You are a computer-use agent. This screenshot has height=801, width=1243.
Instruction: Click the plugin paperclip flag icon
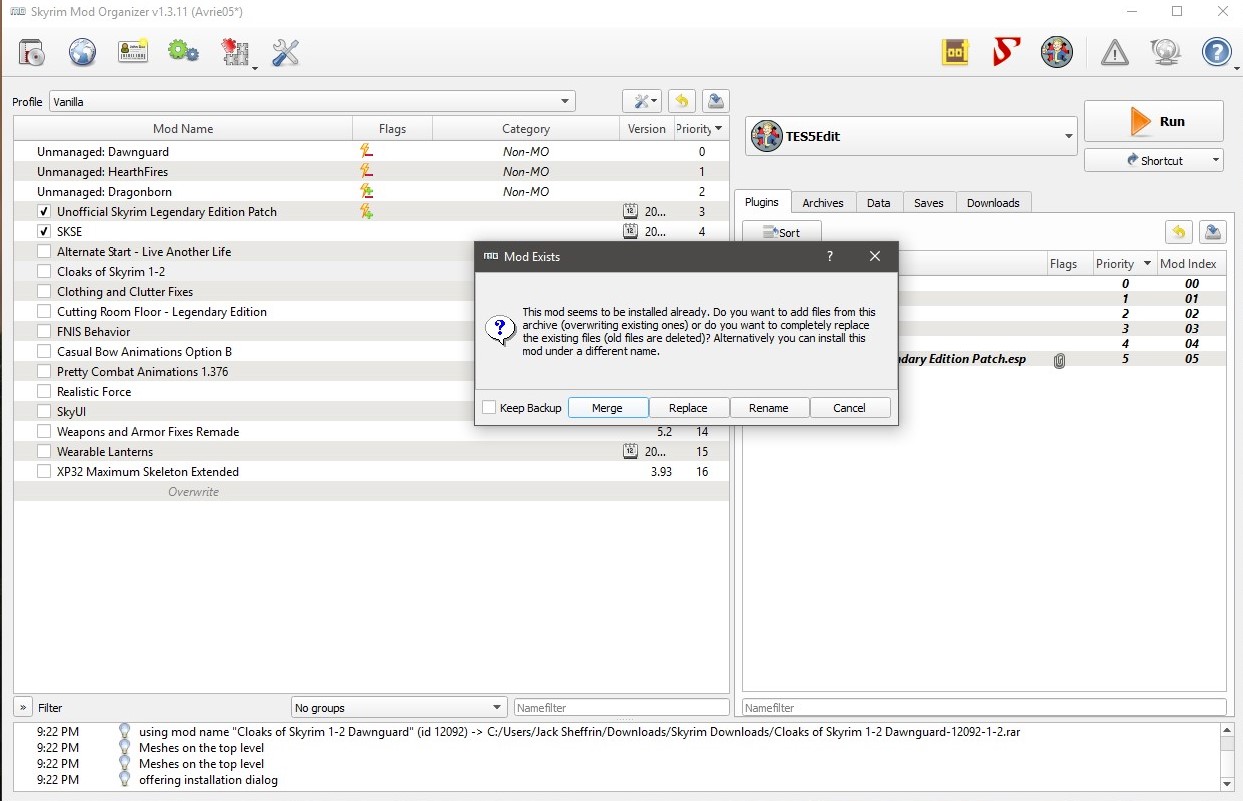pos(1059,360)
